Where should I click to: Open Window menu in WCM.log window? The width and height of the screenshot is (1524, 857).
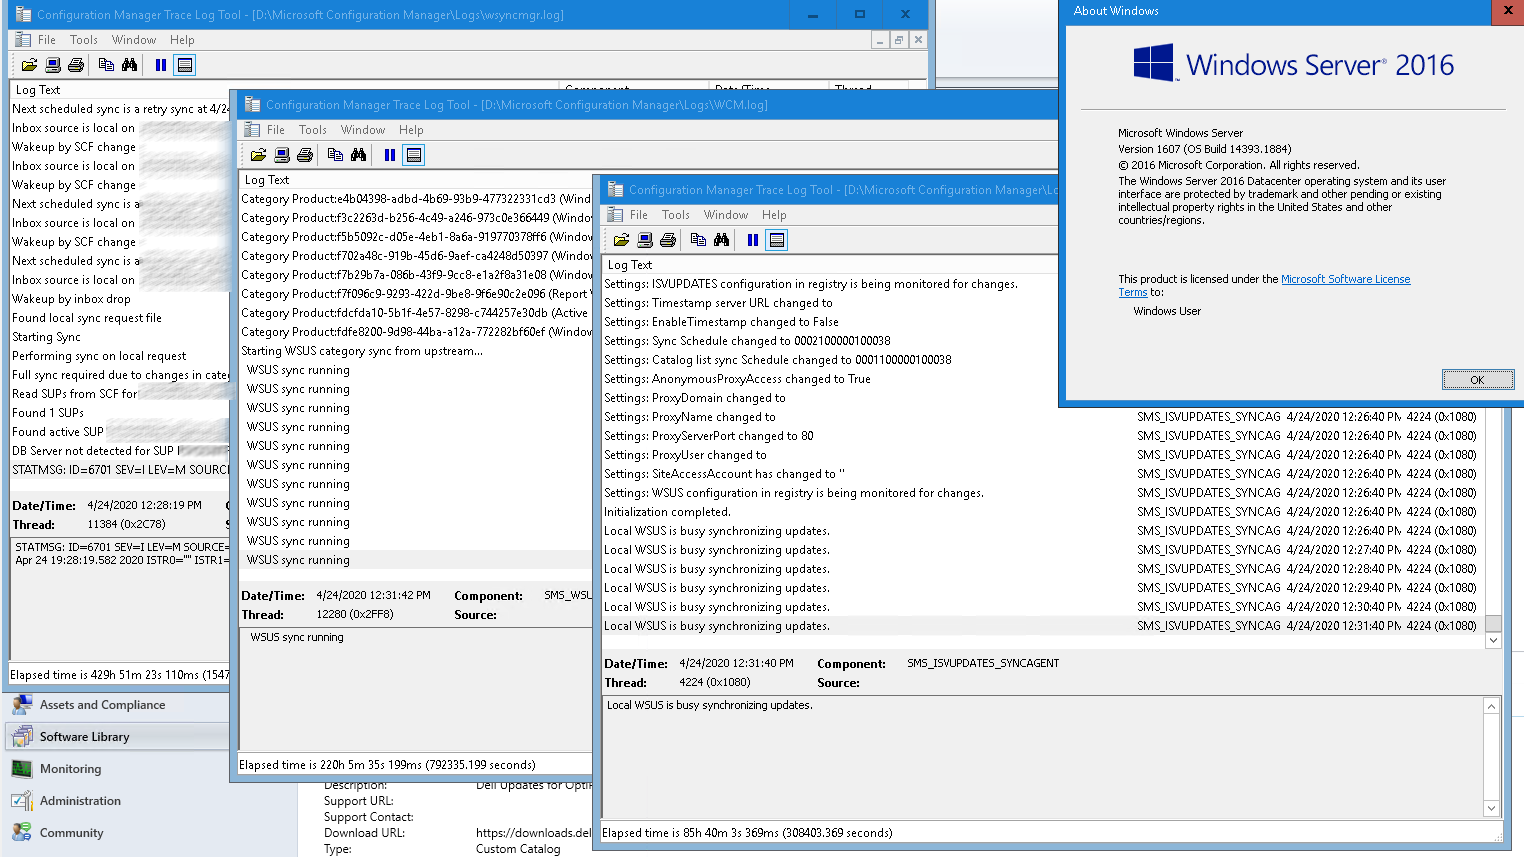[x=363, y=130]
